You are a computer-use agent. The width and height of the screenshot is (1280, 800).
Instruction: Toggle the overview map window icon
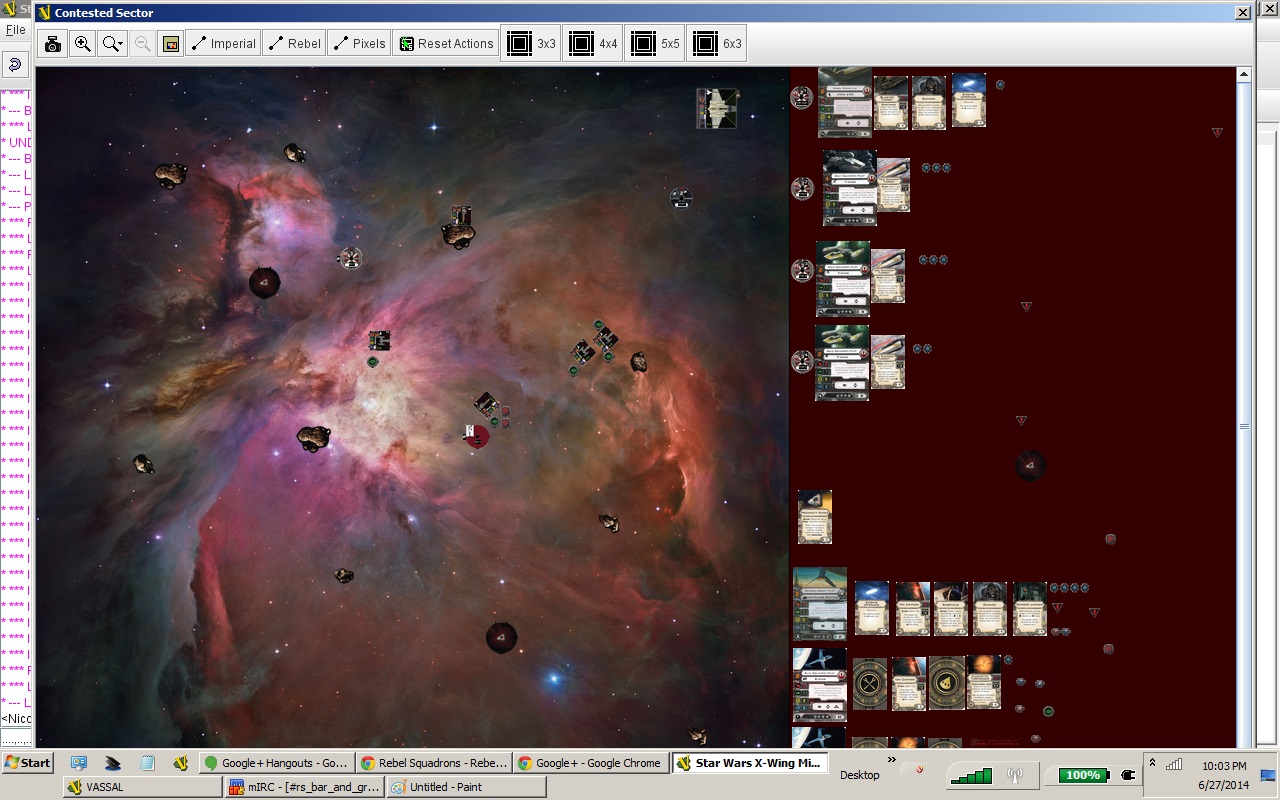pyautogui.click(x=170, y=44)
